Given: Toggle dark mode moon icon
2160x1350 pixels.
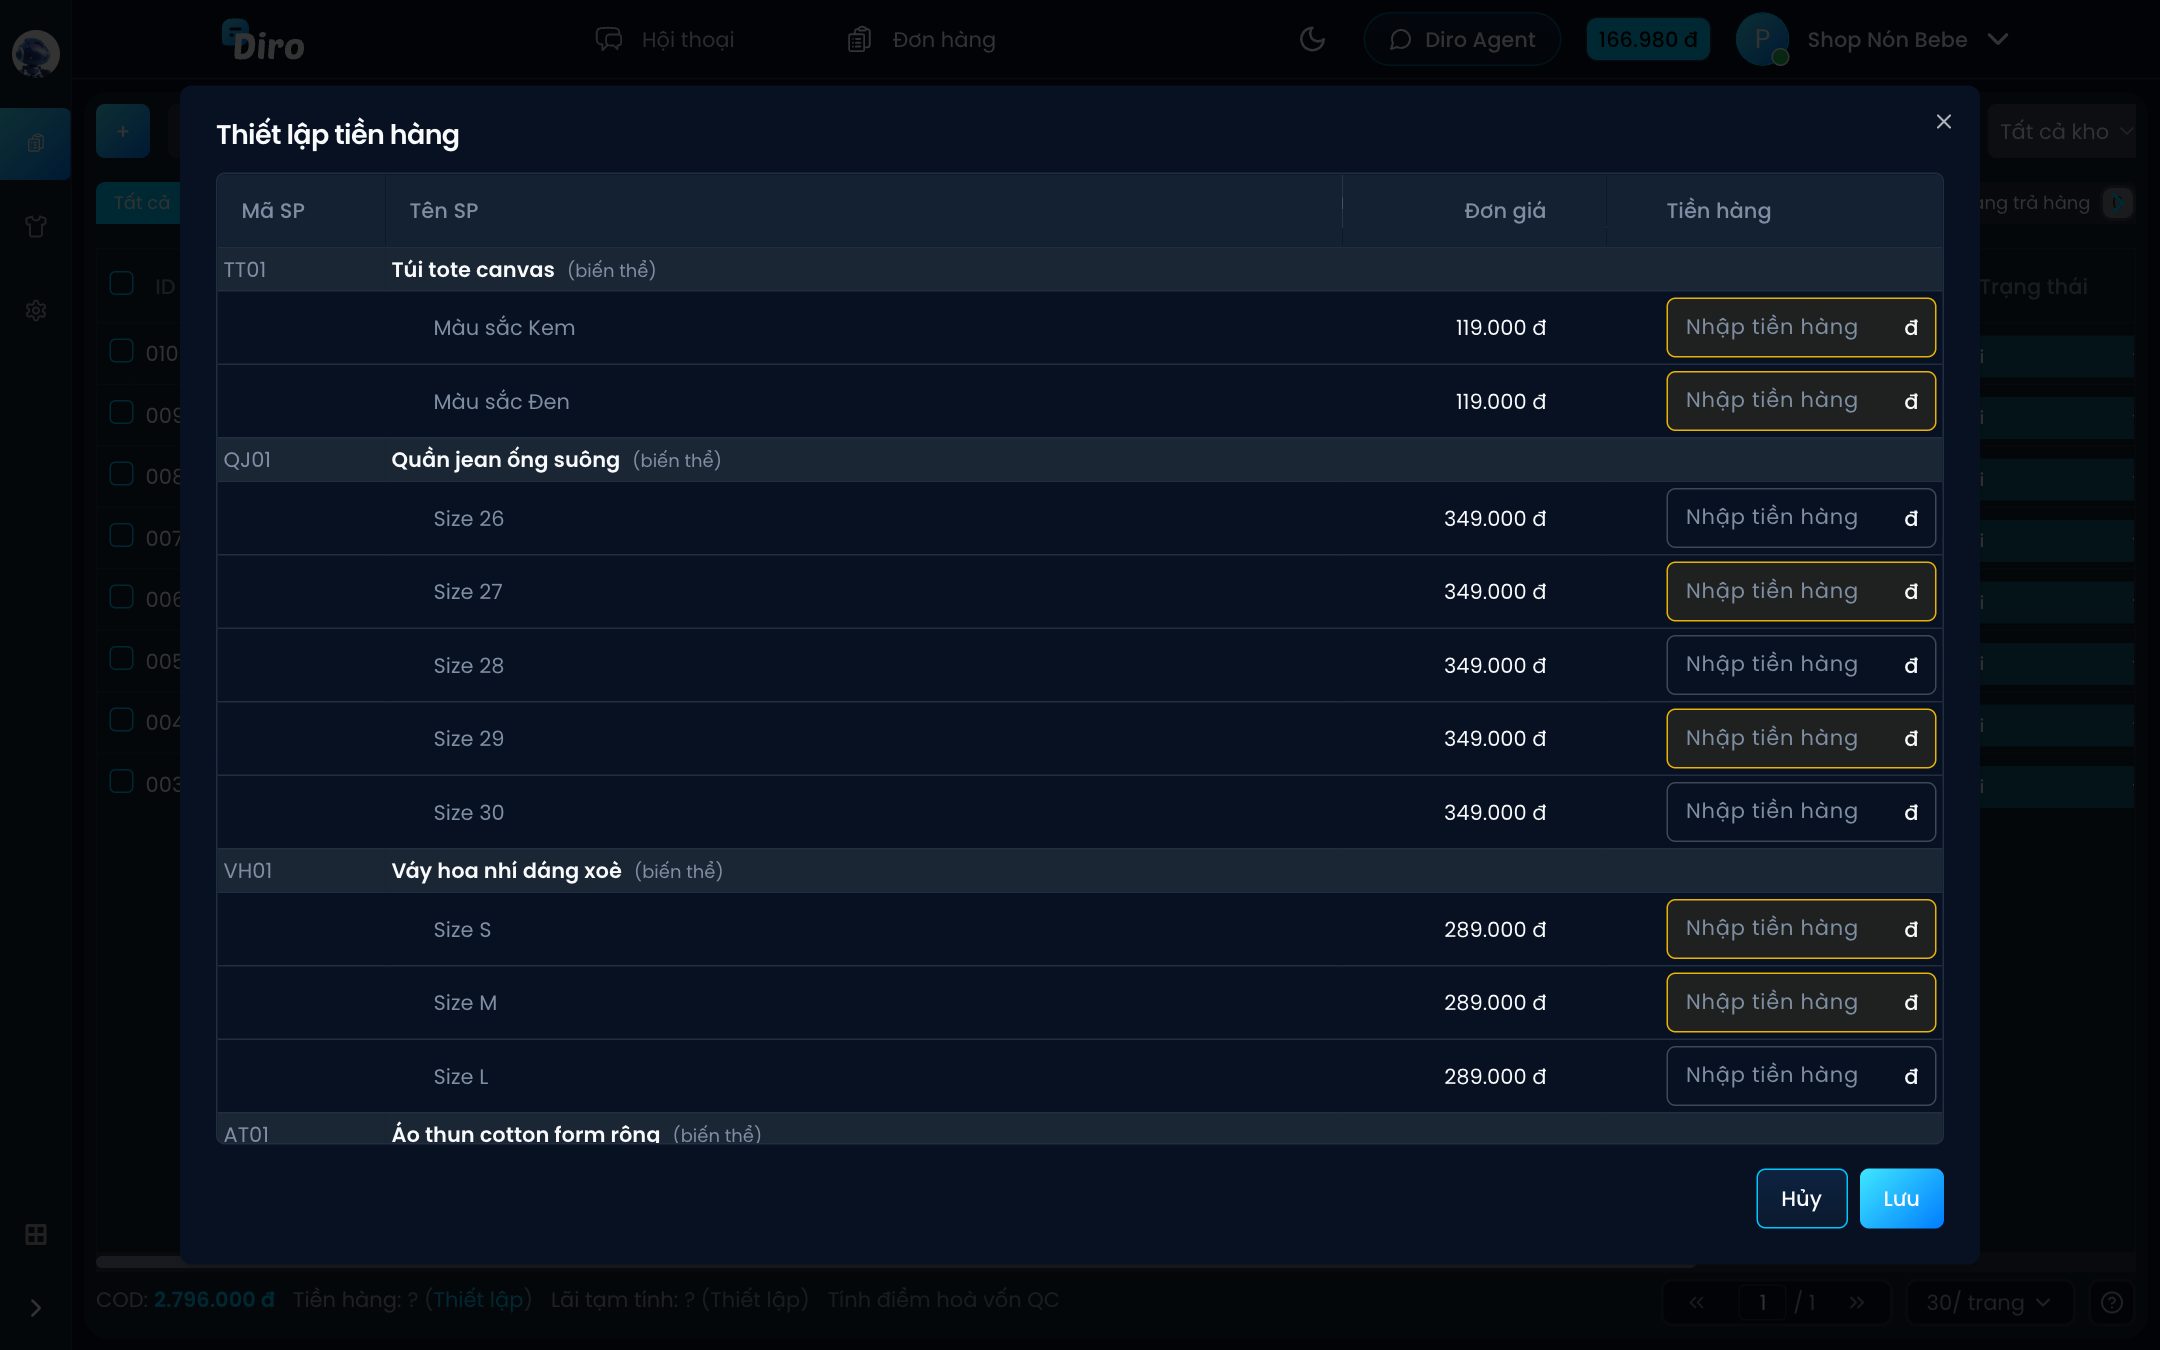Looking at the screenshot, I should pos(1312,40).
